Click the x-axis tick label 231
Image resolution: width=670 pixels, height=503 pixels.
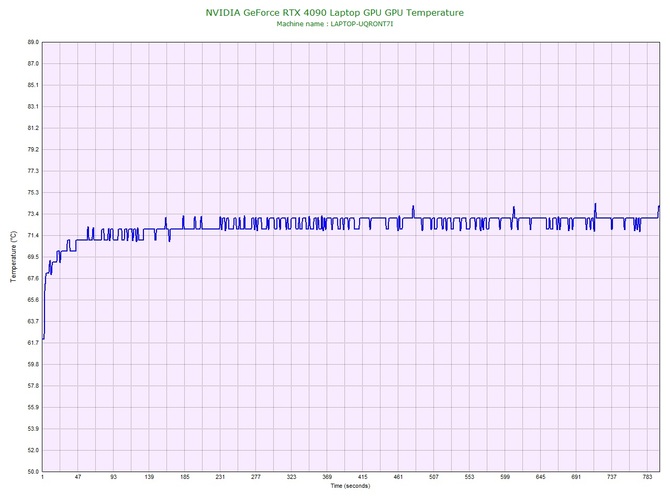220,477
